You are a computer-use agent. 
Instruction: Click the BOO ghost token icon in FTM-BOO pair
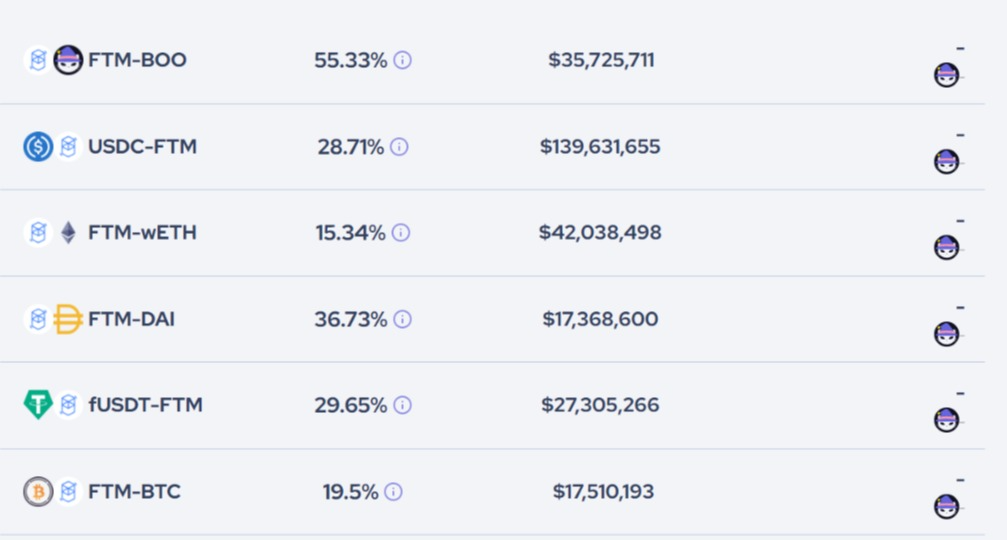[x=67, y=60]
